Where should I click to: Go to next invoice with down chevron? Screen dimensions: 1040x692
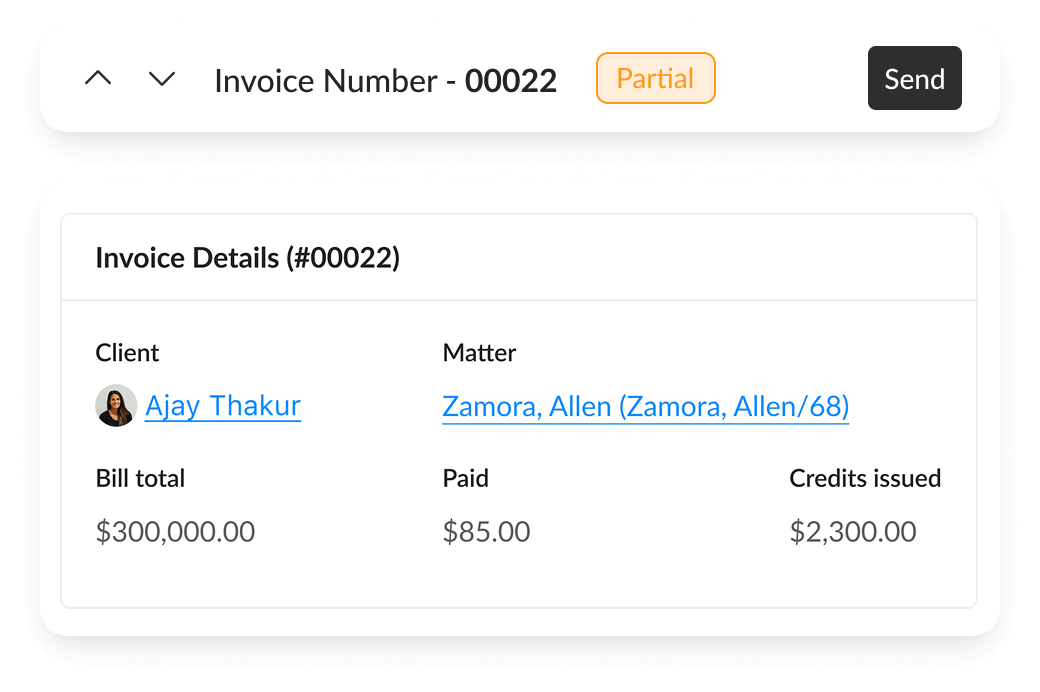[x=162, y=79]
